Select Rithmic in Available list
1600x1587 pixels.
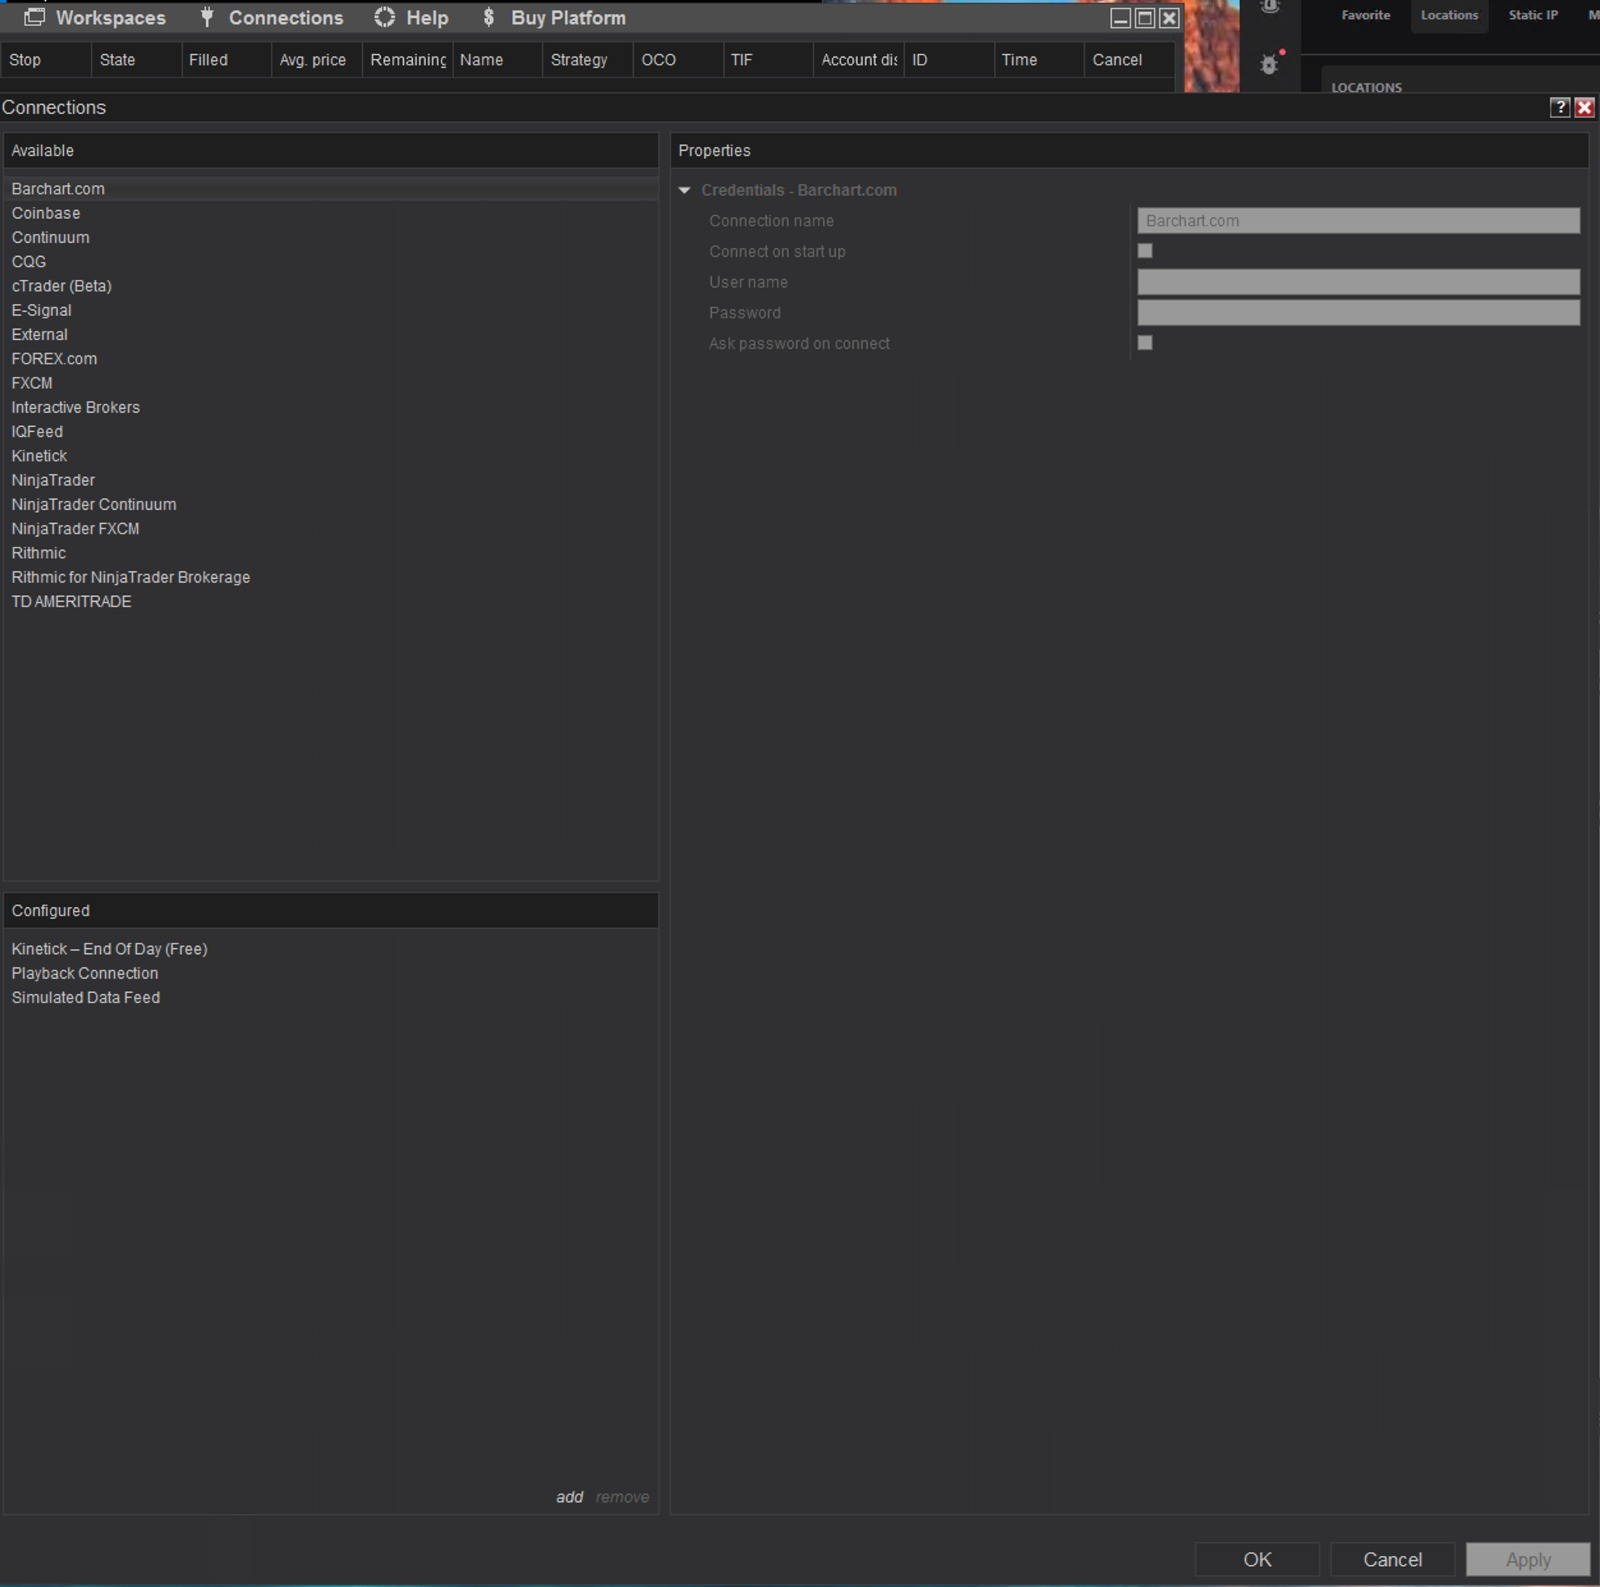click(x=331, y=553)
